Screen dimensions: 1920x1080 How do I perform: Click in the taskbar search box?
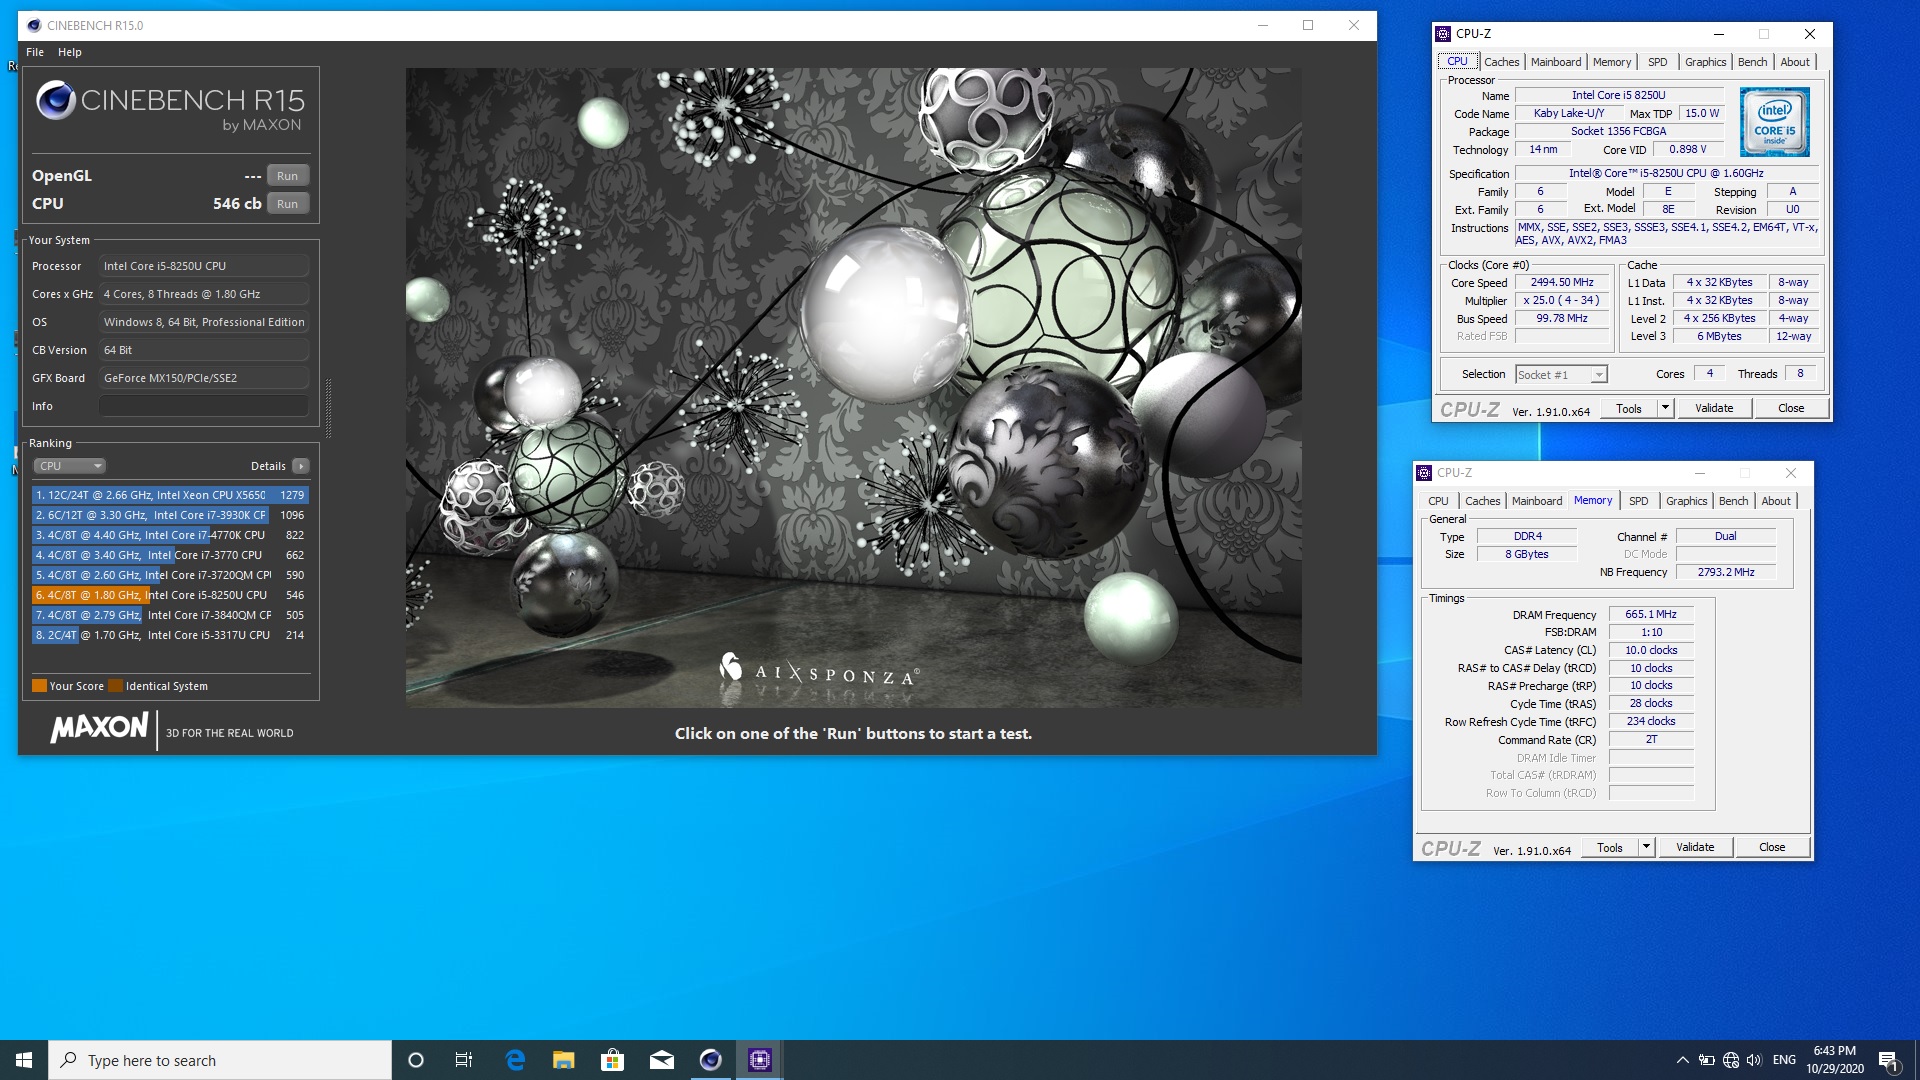coord(220,1060)
